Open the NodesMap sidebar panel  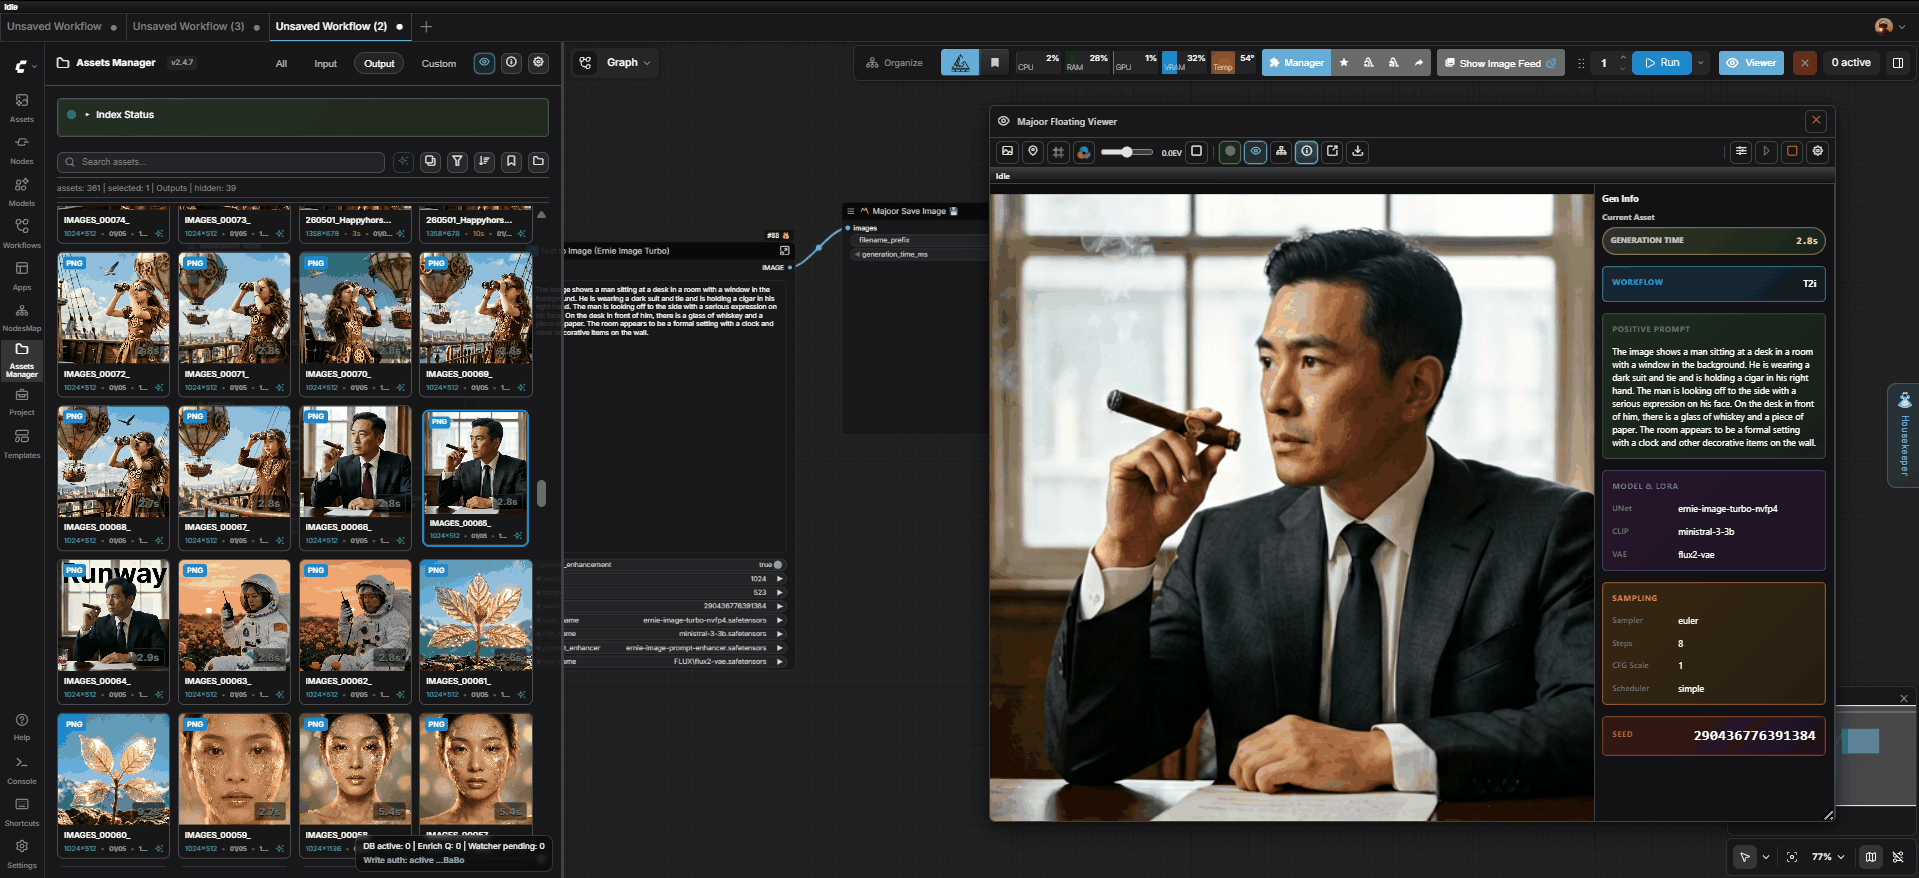click(22, 317)
